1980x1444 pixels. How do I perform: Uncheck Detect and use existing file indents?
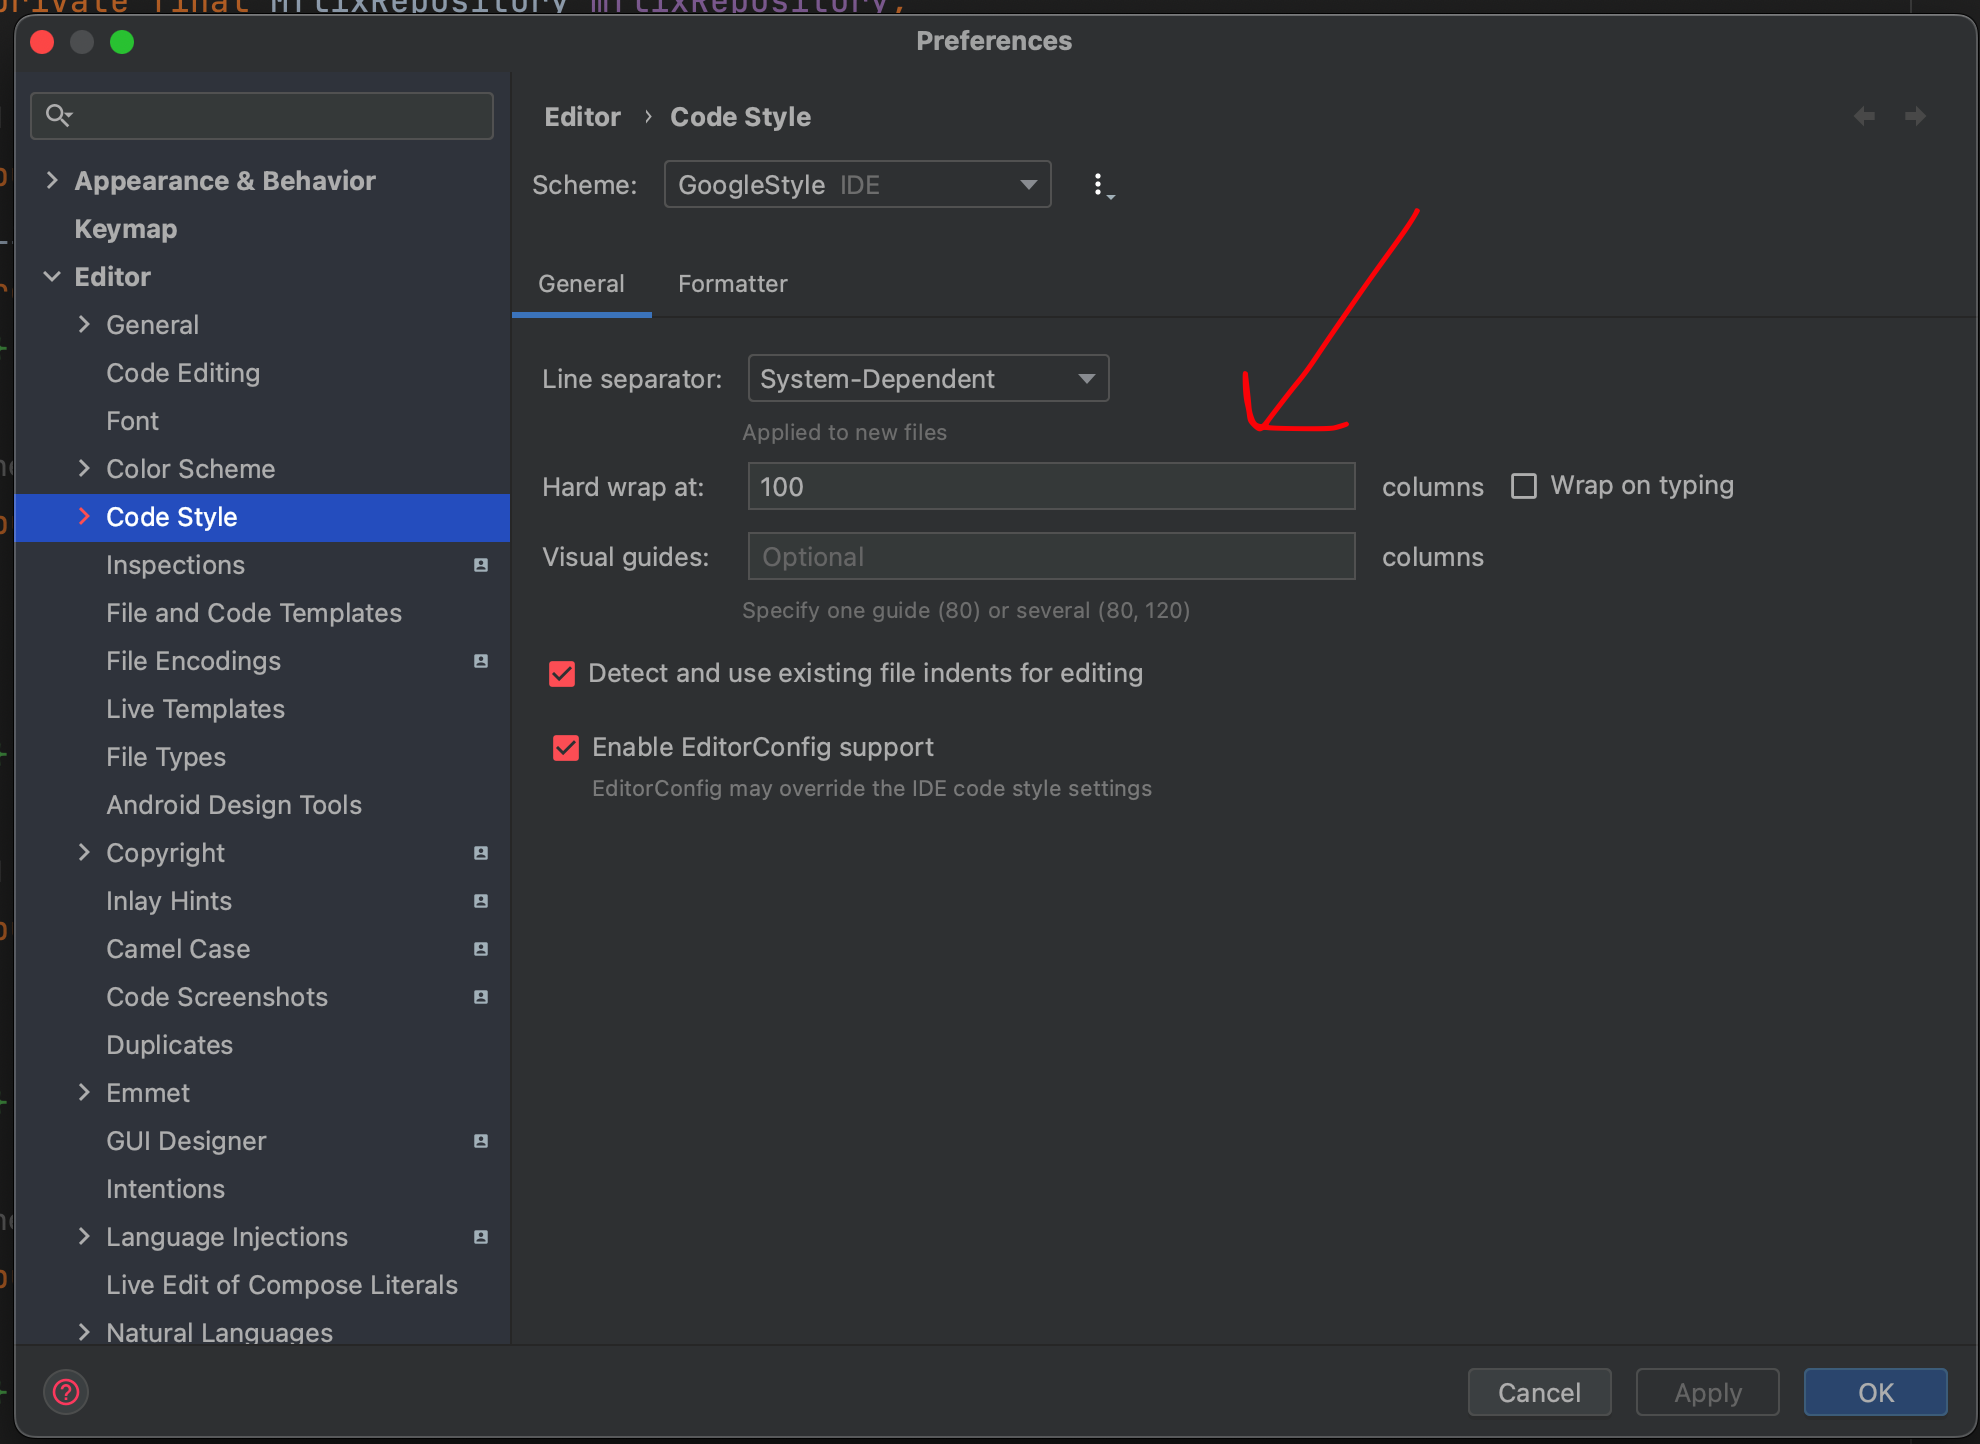pyautogui.click(x=562, y=674)
